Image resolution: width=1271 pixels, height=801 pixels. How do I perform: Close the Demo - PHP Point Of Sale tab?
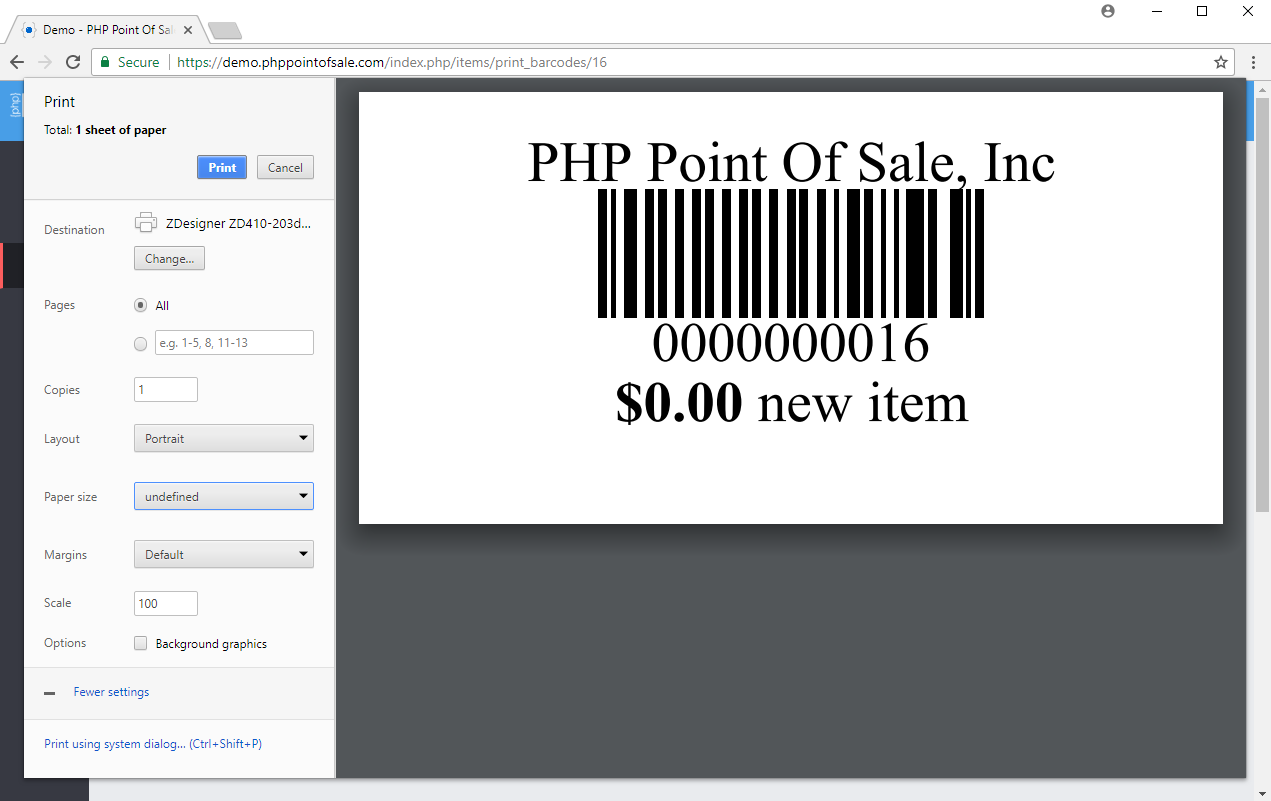188,30
